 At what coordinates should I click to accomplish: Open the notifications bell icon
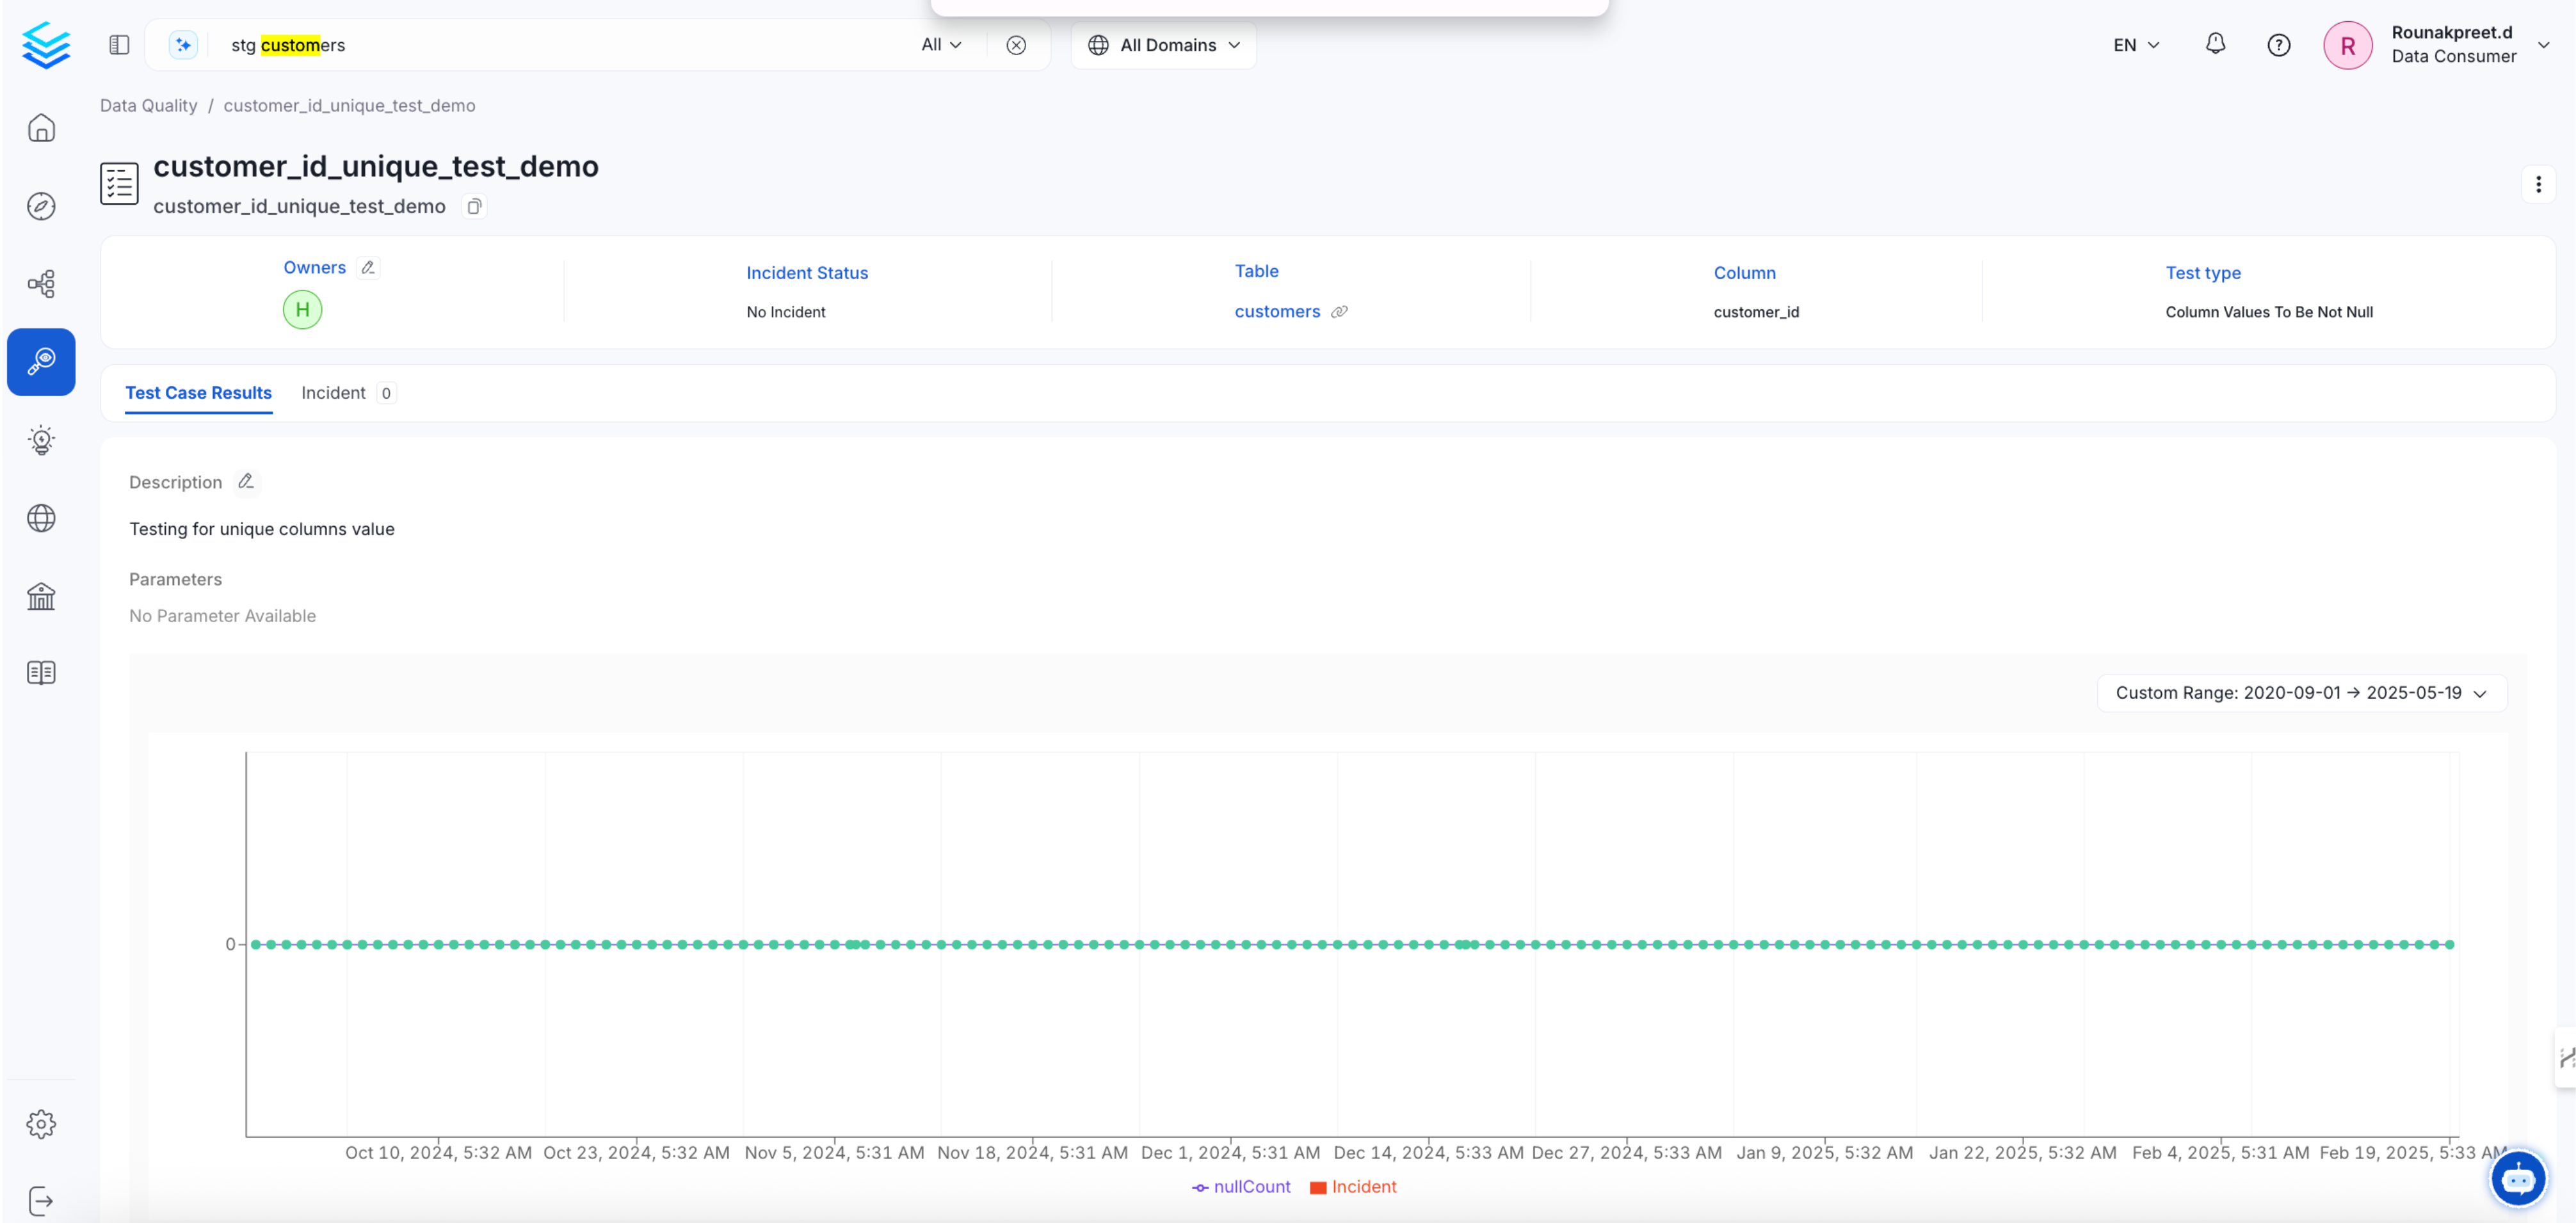tap(2215, 44)
